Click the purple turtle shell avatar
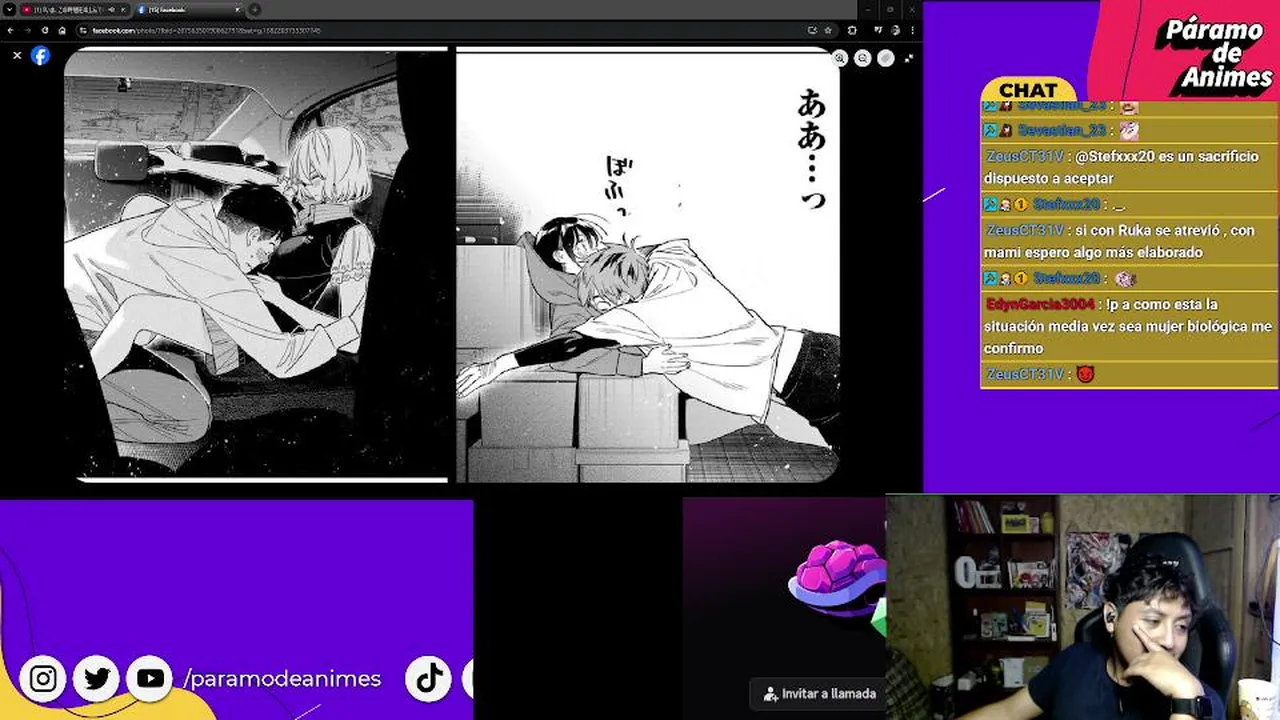 (x=838, y=578)
